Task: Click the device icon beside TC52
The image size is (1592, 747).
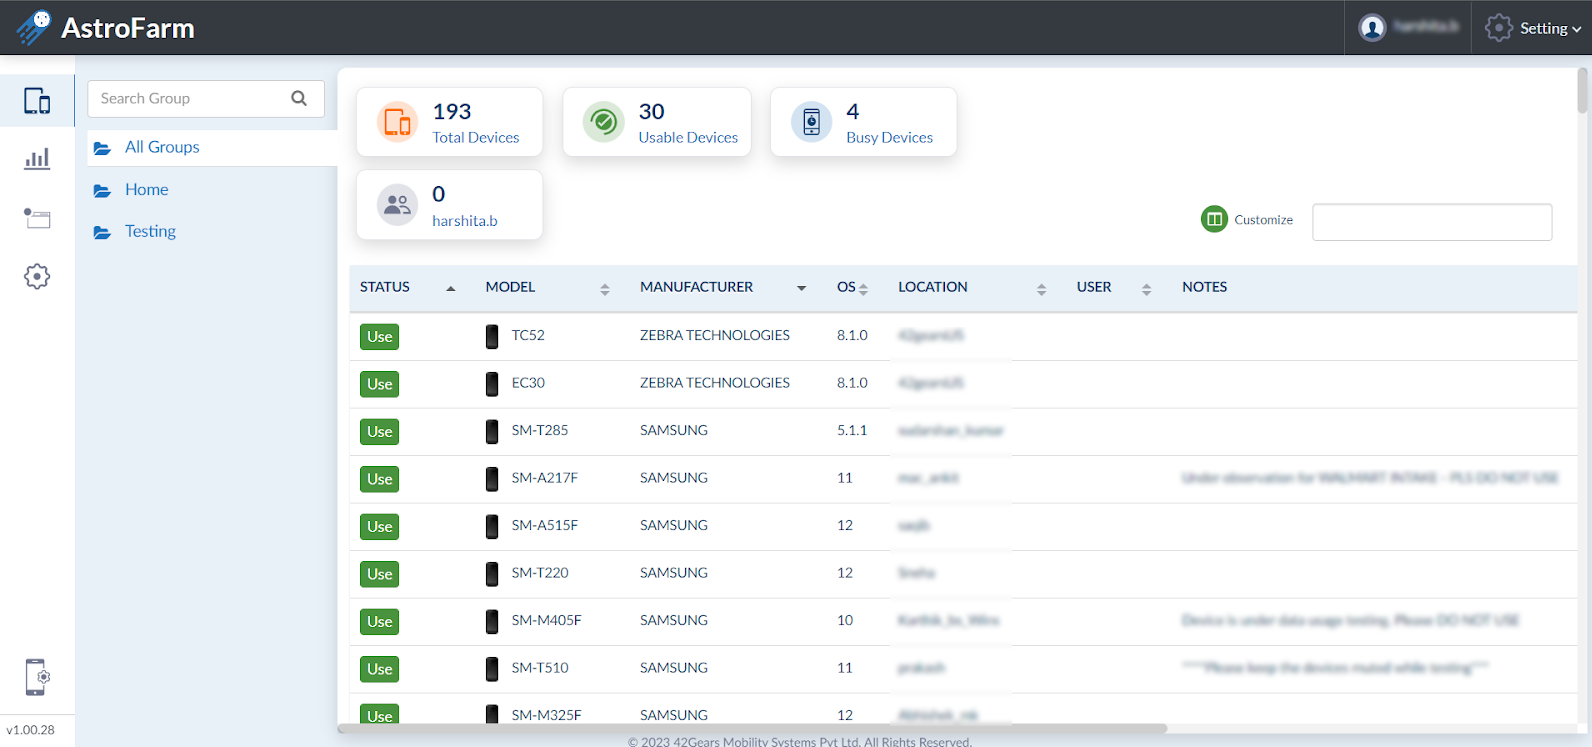Action: [492, 336]
